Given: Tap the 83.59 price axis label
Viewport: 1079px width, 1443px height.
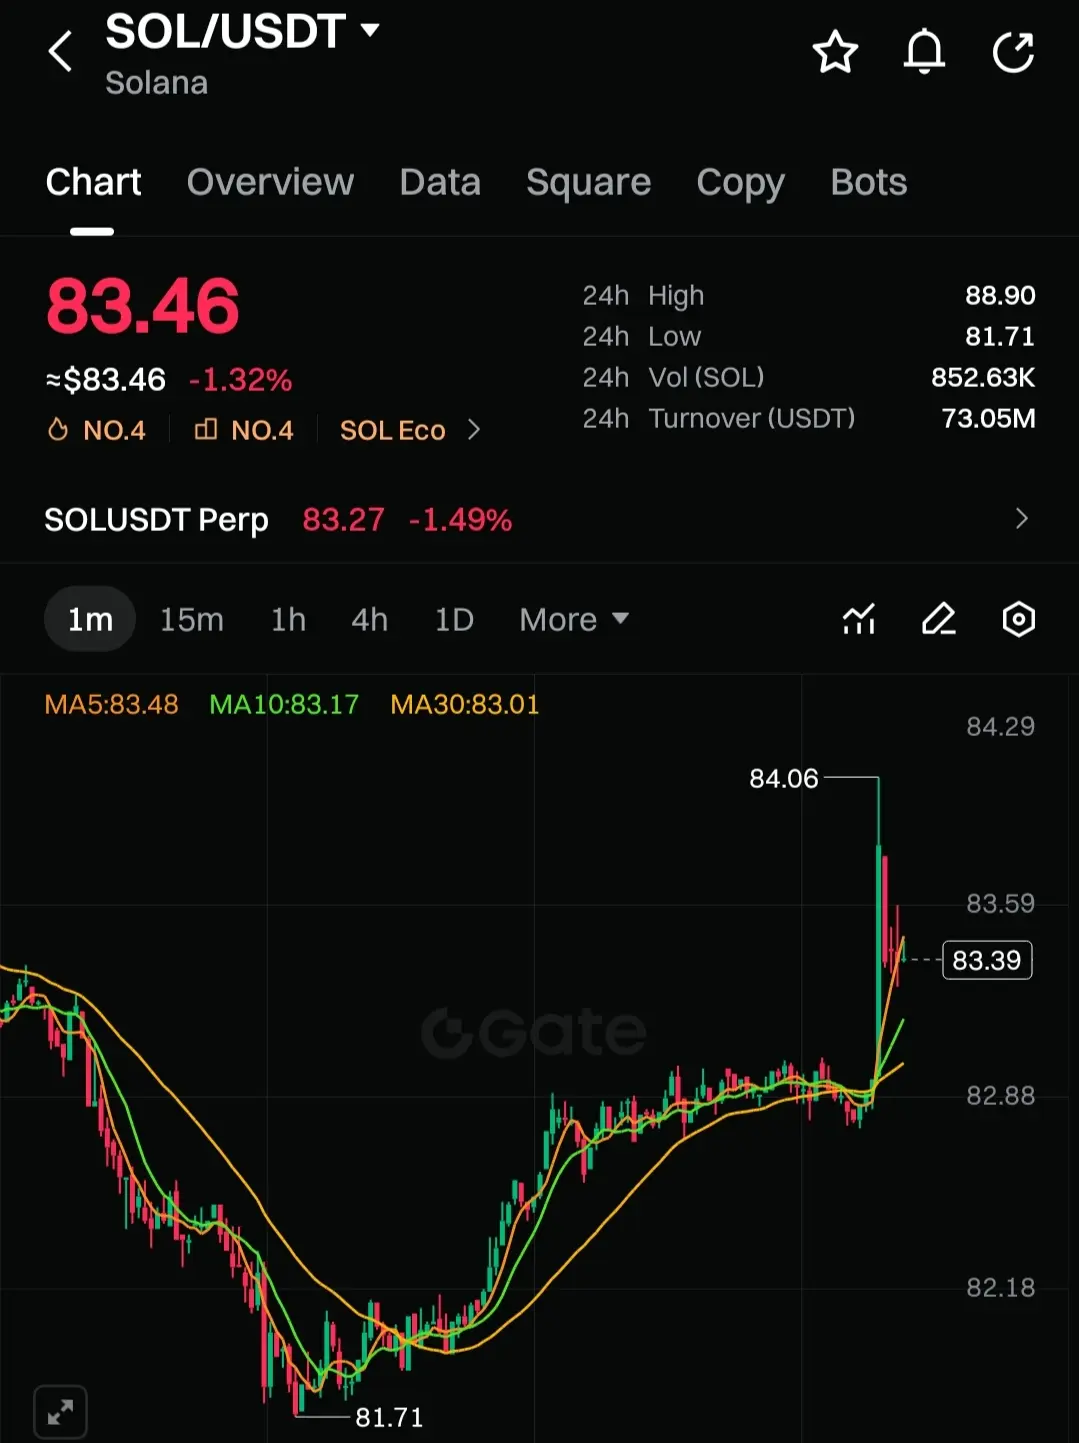Looking at the screenshot, I should click(x=1000, y=904).
